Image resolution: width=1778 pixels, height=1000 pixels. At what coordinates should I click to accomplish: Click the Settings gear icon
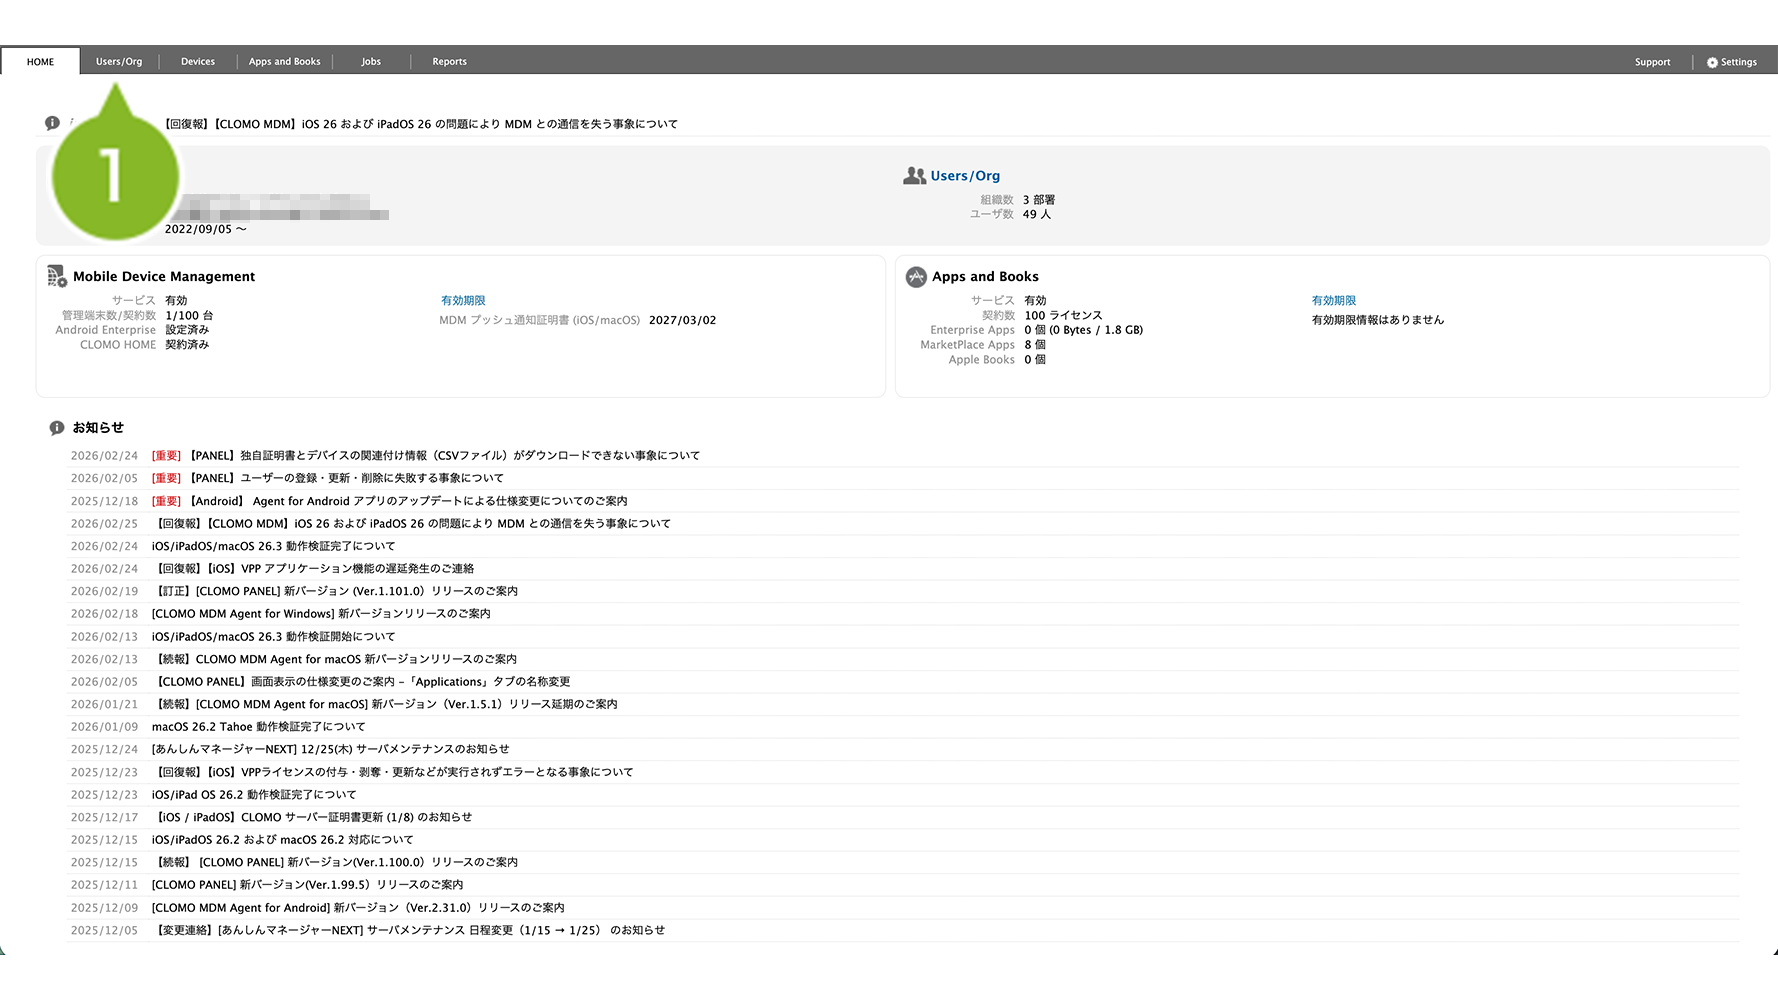[1712, 62]
